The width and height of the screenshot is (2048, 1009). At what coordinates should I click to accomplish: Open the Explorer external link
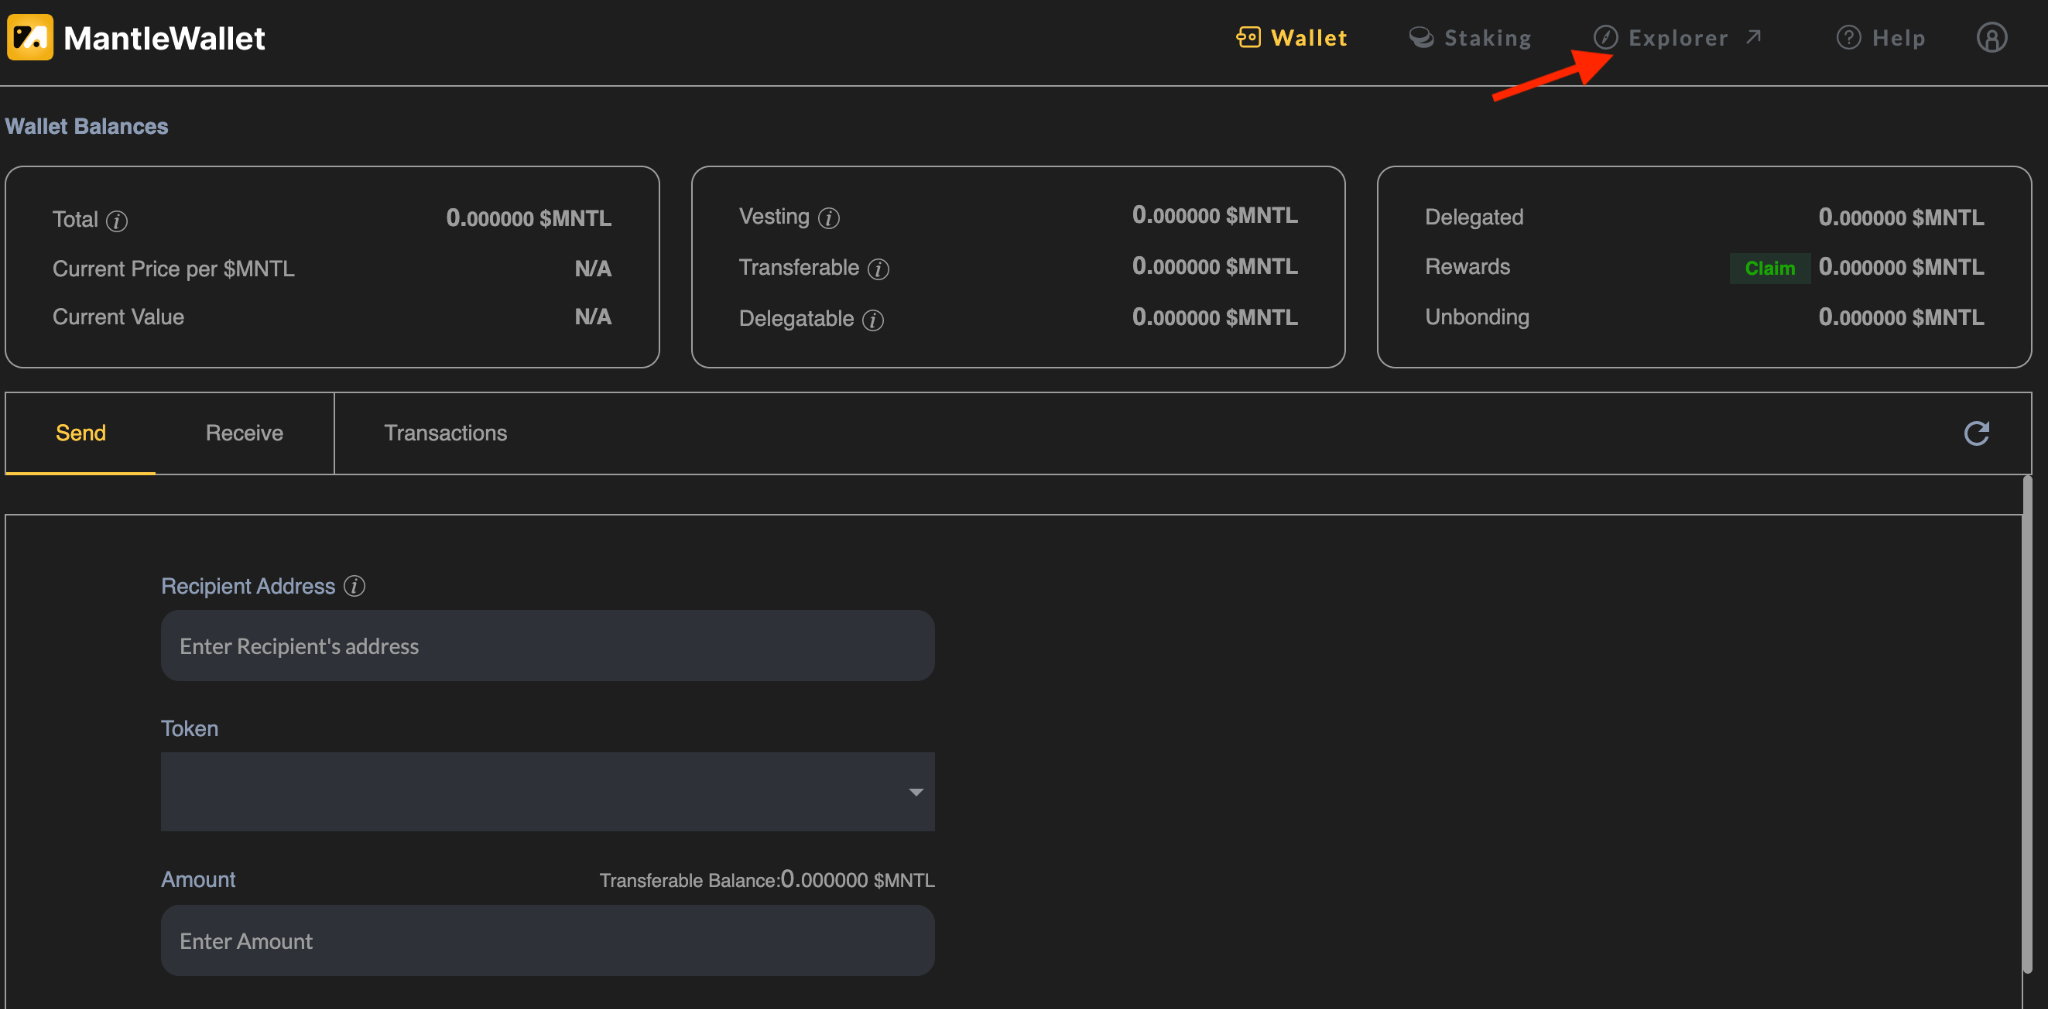tap(1677, 38)
